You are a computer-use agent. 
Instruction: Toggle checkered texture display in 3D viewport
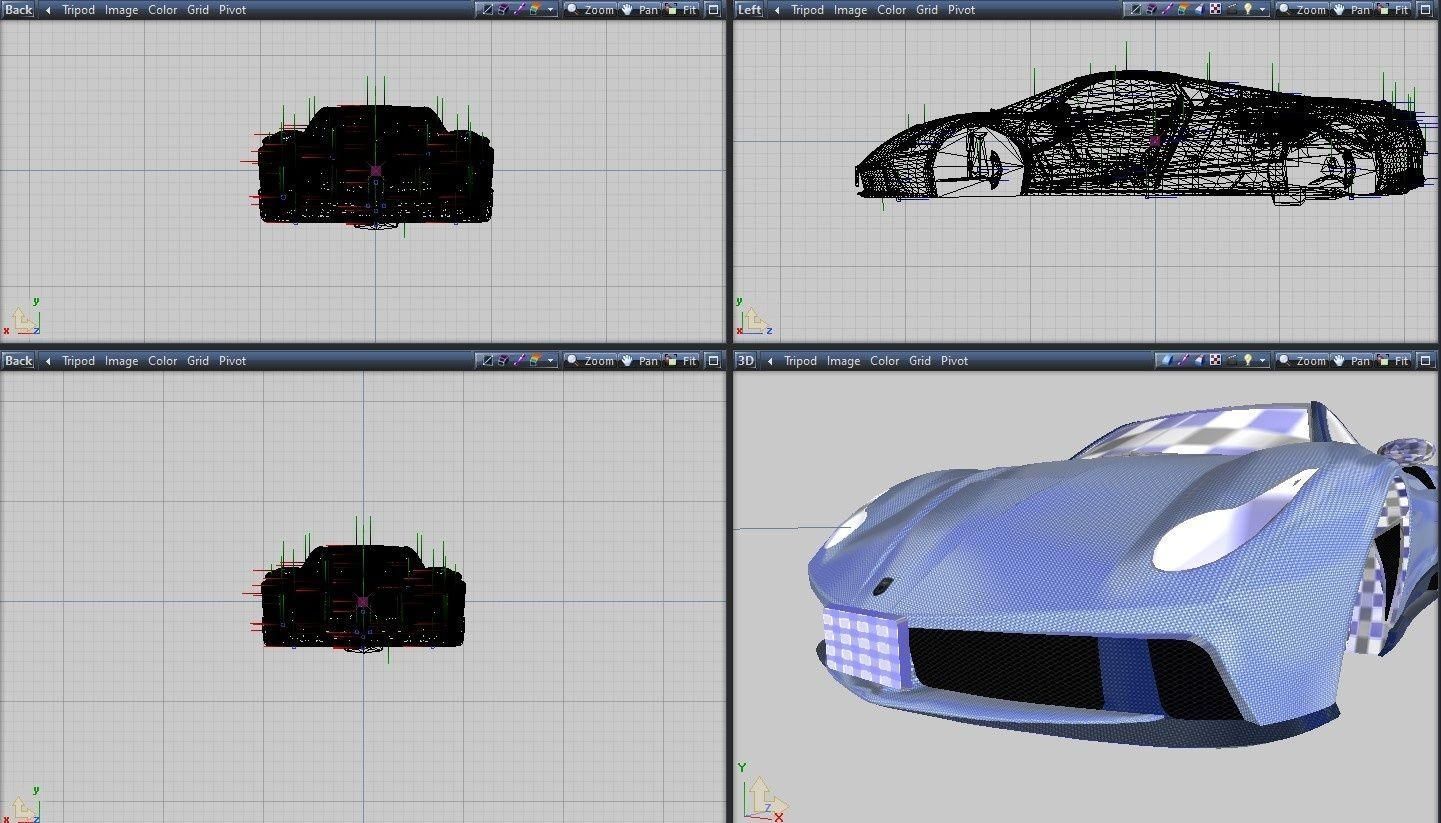1215,361
